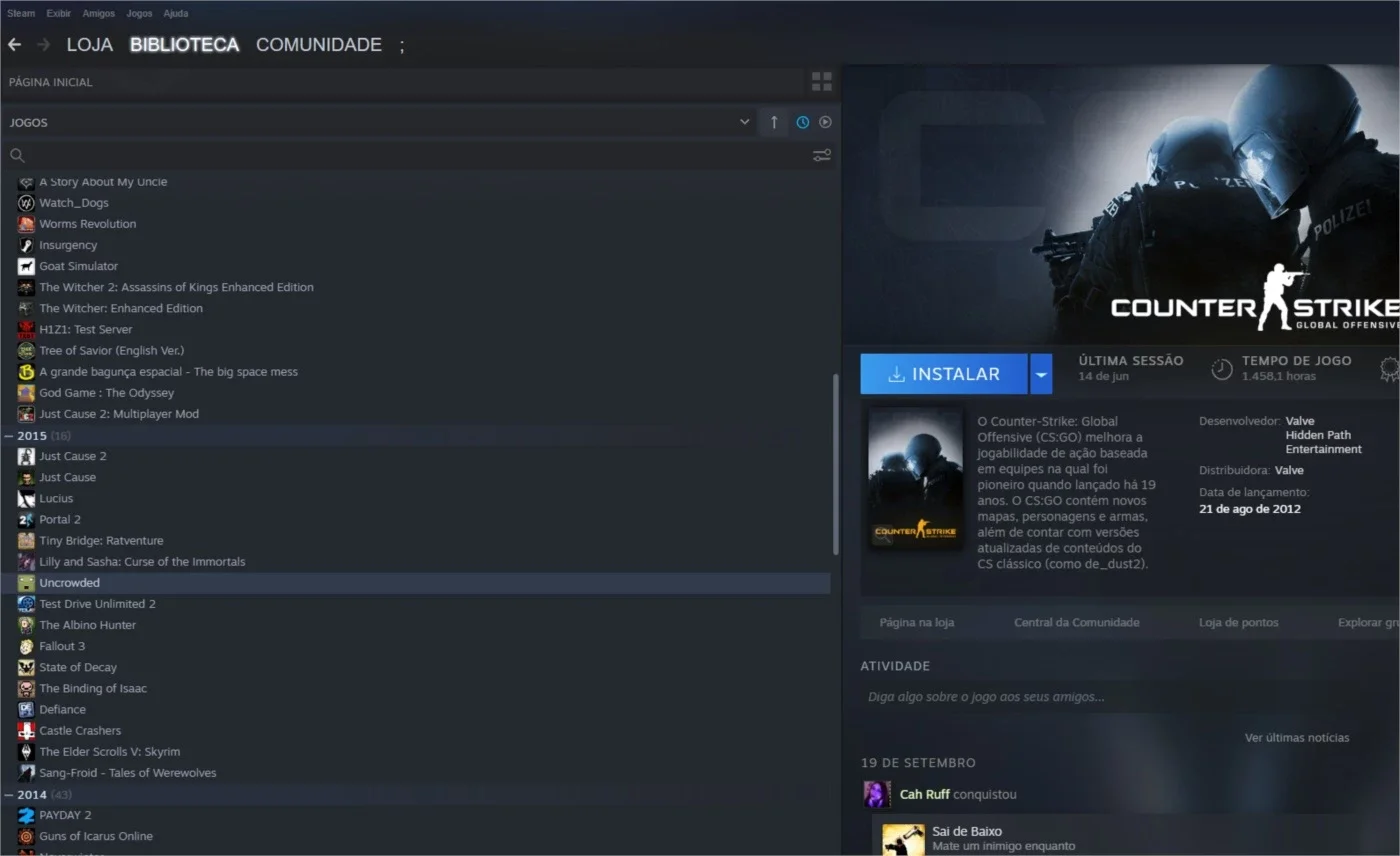Screen dimensions: 1400x856
Task: Open Cah Ruff's profile name
Action: (x=925, y=795)
